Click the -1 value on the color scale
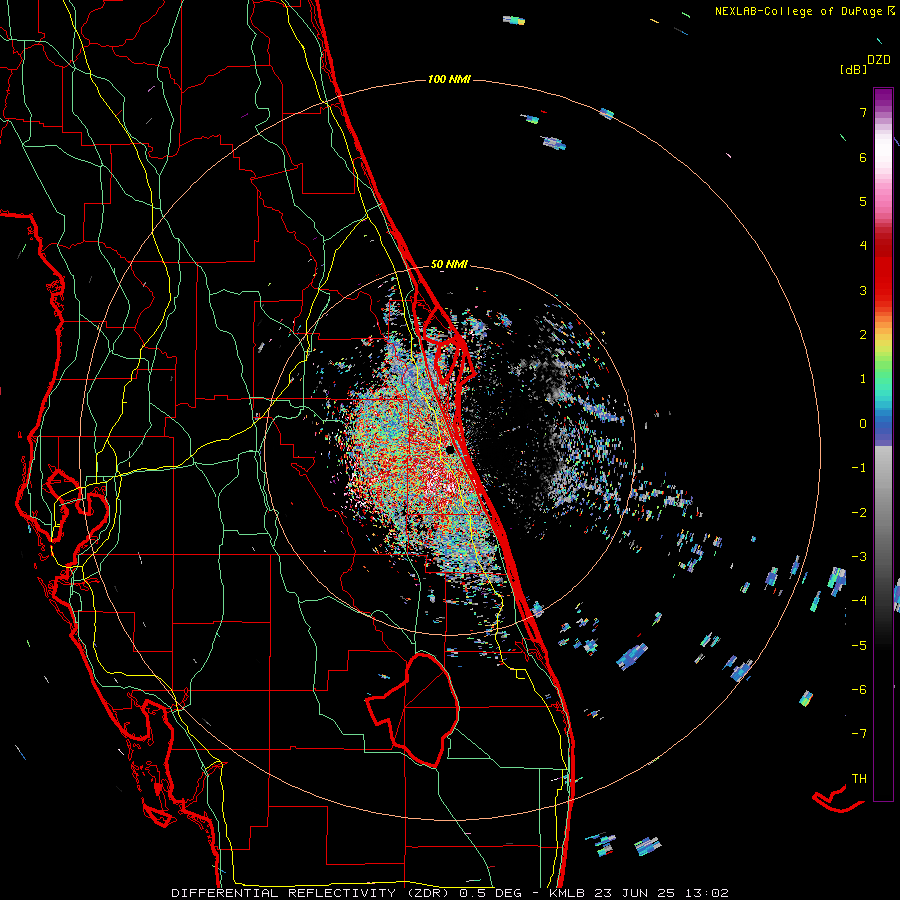The height and width of the screenshot is (900, 900). point(859,468)
